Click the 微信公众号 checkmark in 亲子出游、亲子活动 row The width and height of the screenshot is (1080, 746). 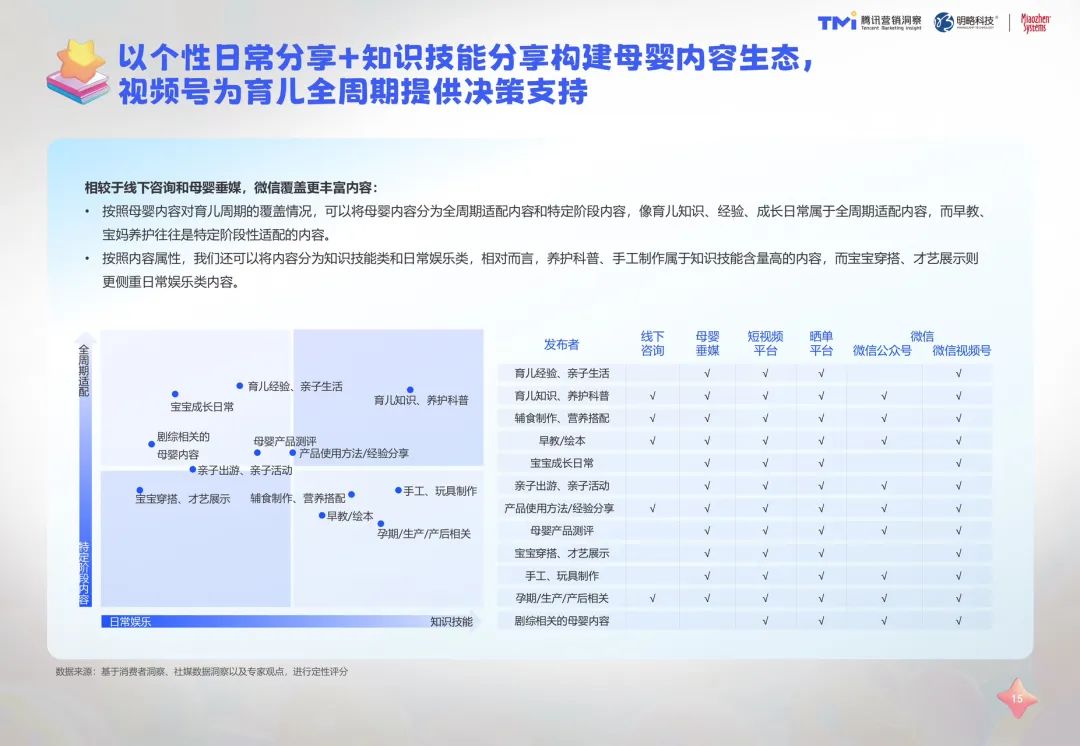(x=884, y=486)
